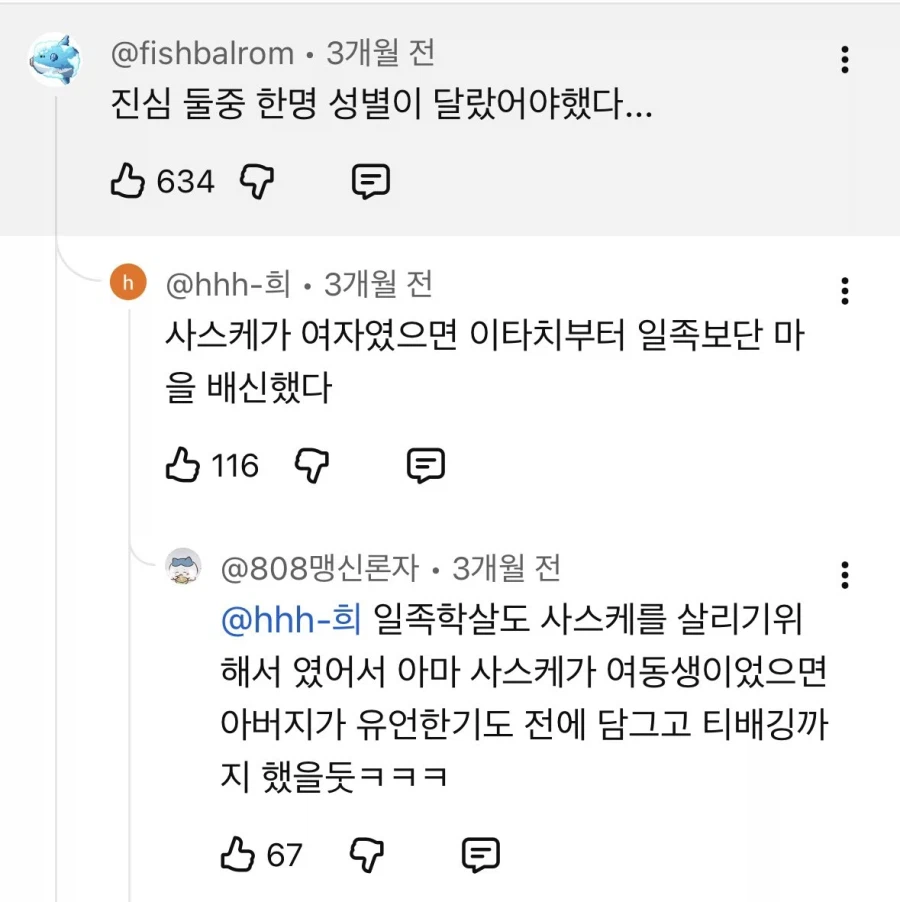
Task: Open options menu for @hhh-희's reply
Action: coord(845,291)
